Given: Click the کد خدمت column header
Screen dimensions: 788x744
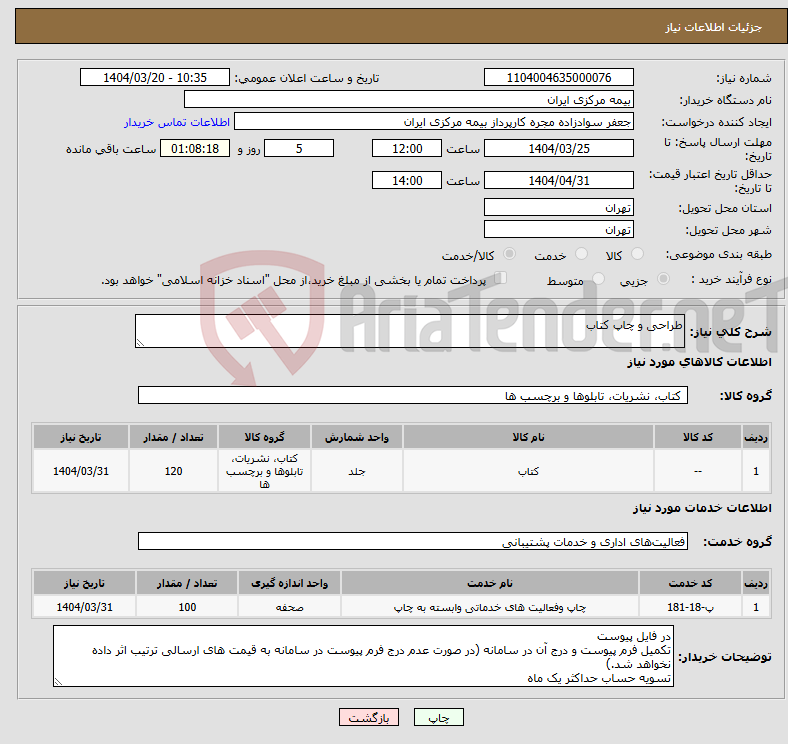Looking at the screenshot, I should point(691,583).
